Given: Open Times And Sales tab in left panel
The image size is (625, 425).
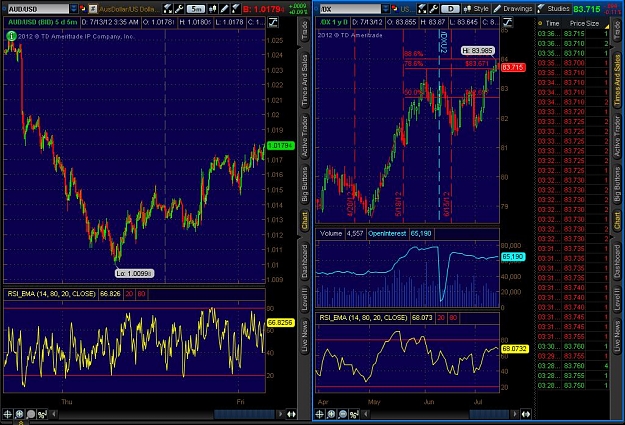Looking at the screenshot, I should [x=305, y=80].
